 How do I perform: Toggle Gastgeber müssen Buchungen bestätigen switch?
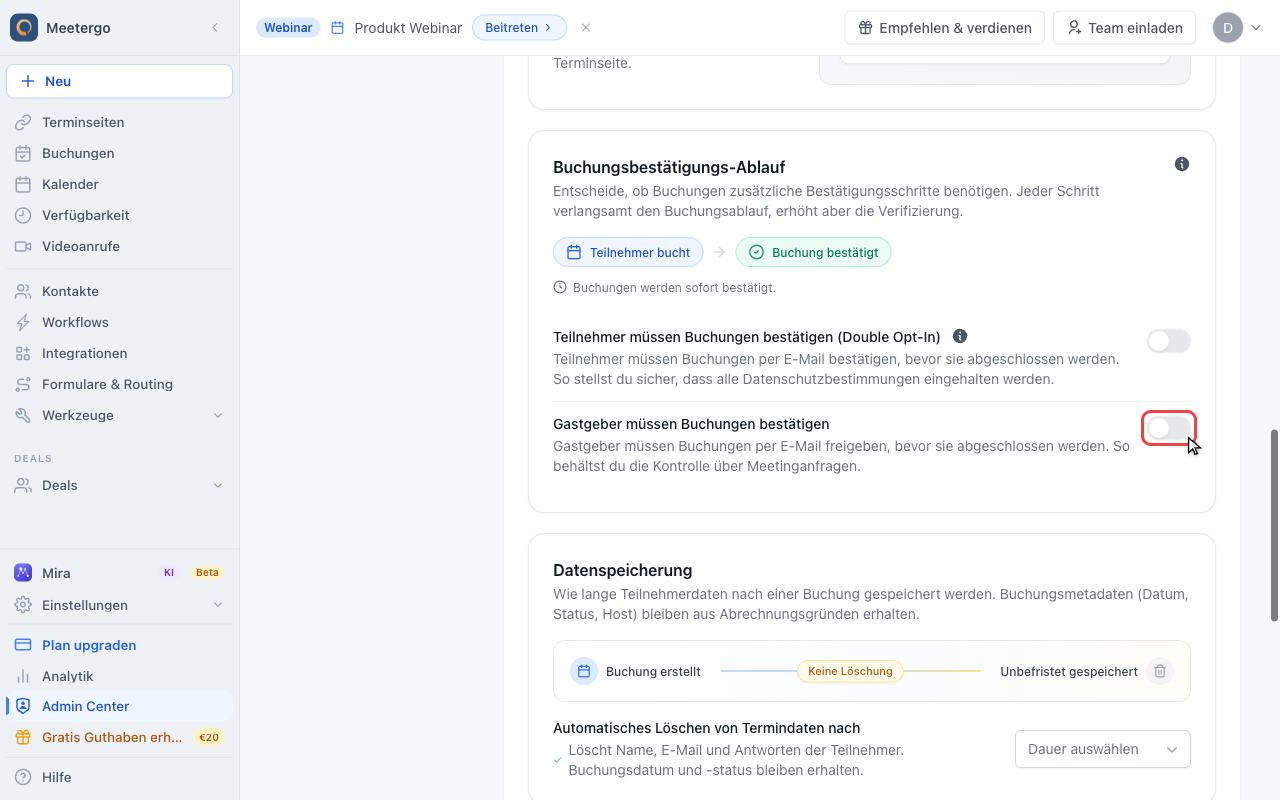(x=1169, y=428)
